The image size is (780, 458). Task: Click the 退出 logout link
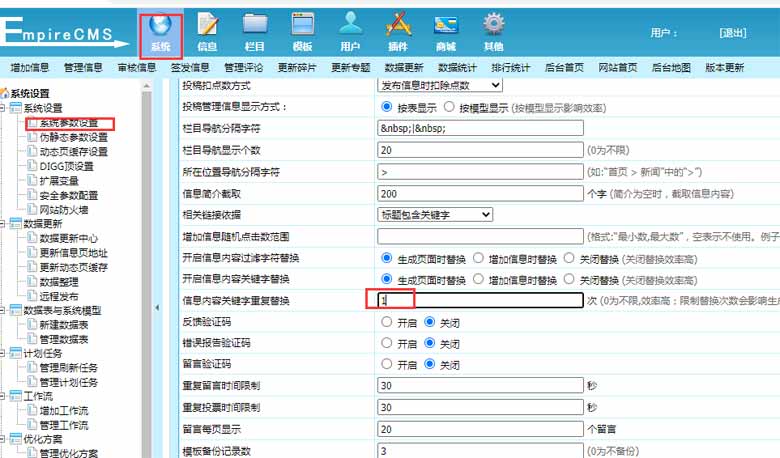pos(733,33)
